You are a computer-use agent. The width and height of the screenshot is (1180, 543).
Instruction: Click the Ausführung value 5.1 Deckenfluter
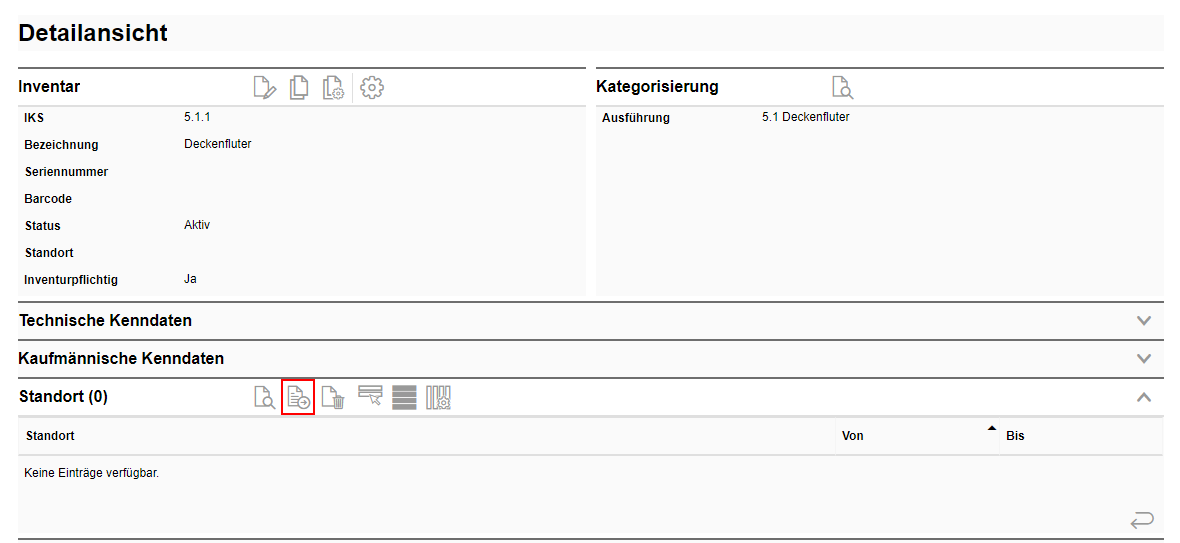805,117
